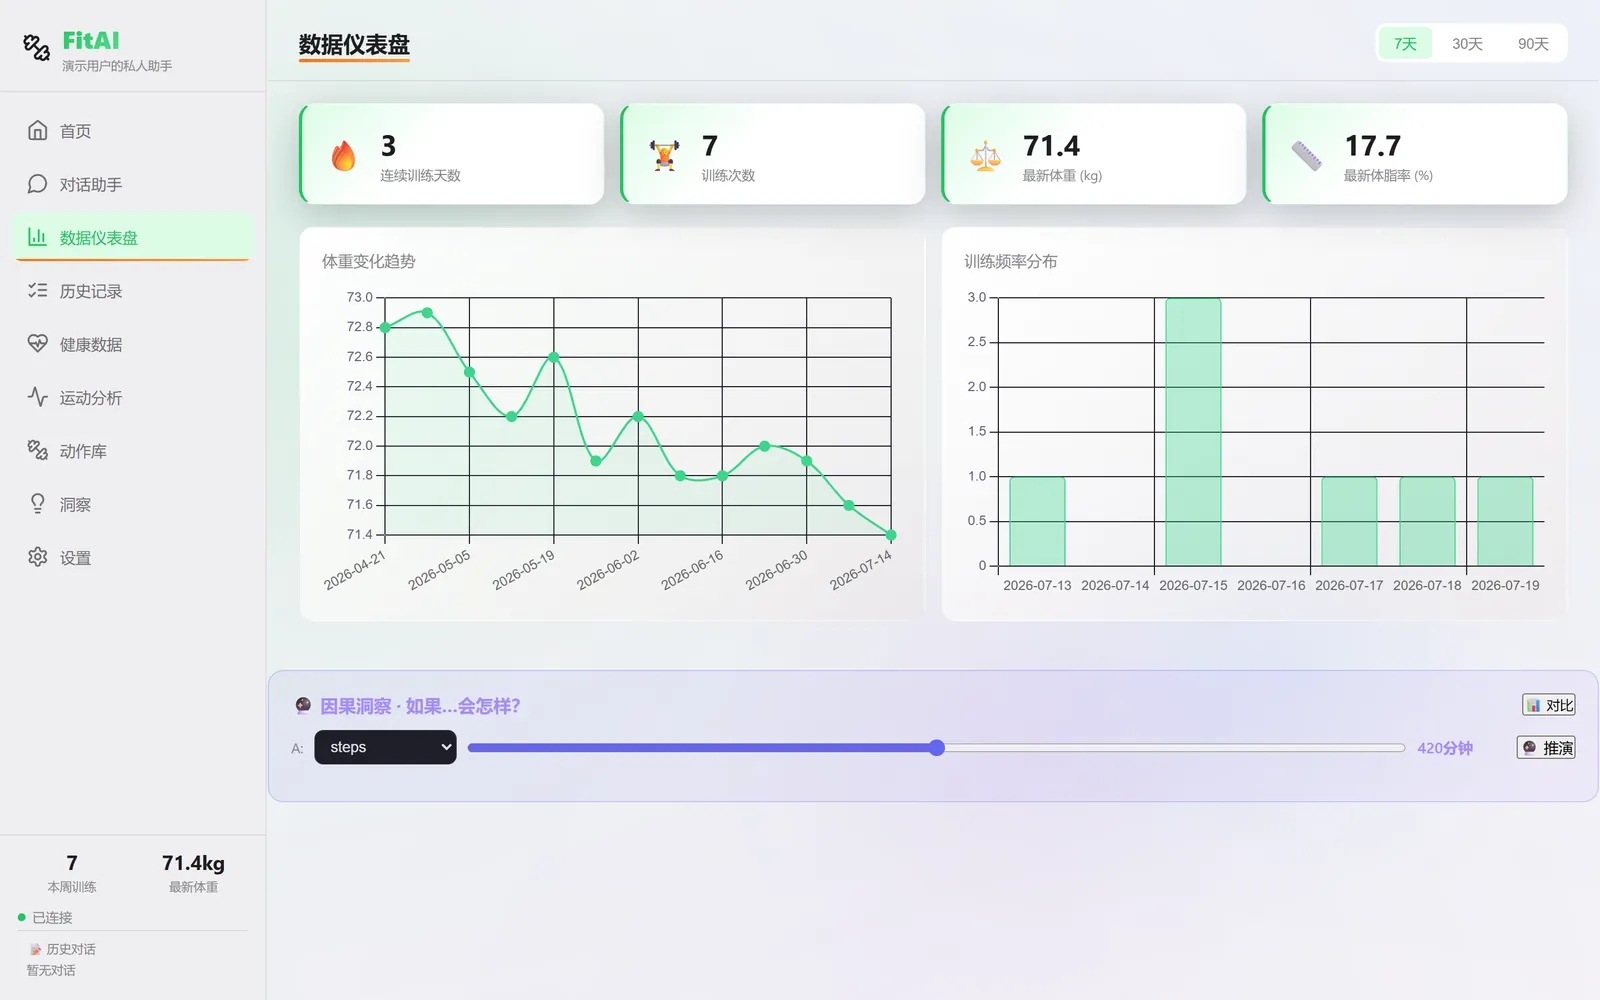Click the slider handle at 420分钟
The height and width of the screenshot is (1000, 1600).
937,748
